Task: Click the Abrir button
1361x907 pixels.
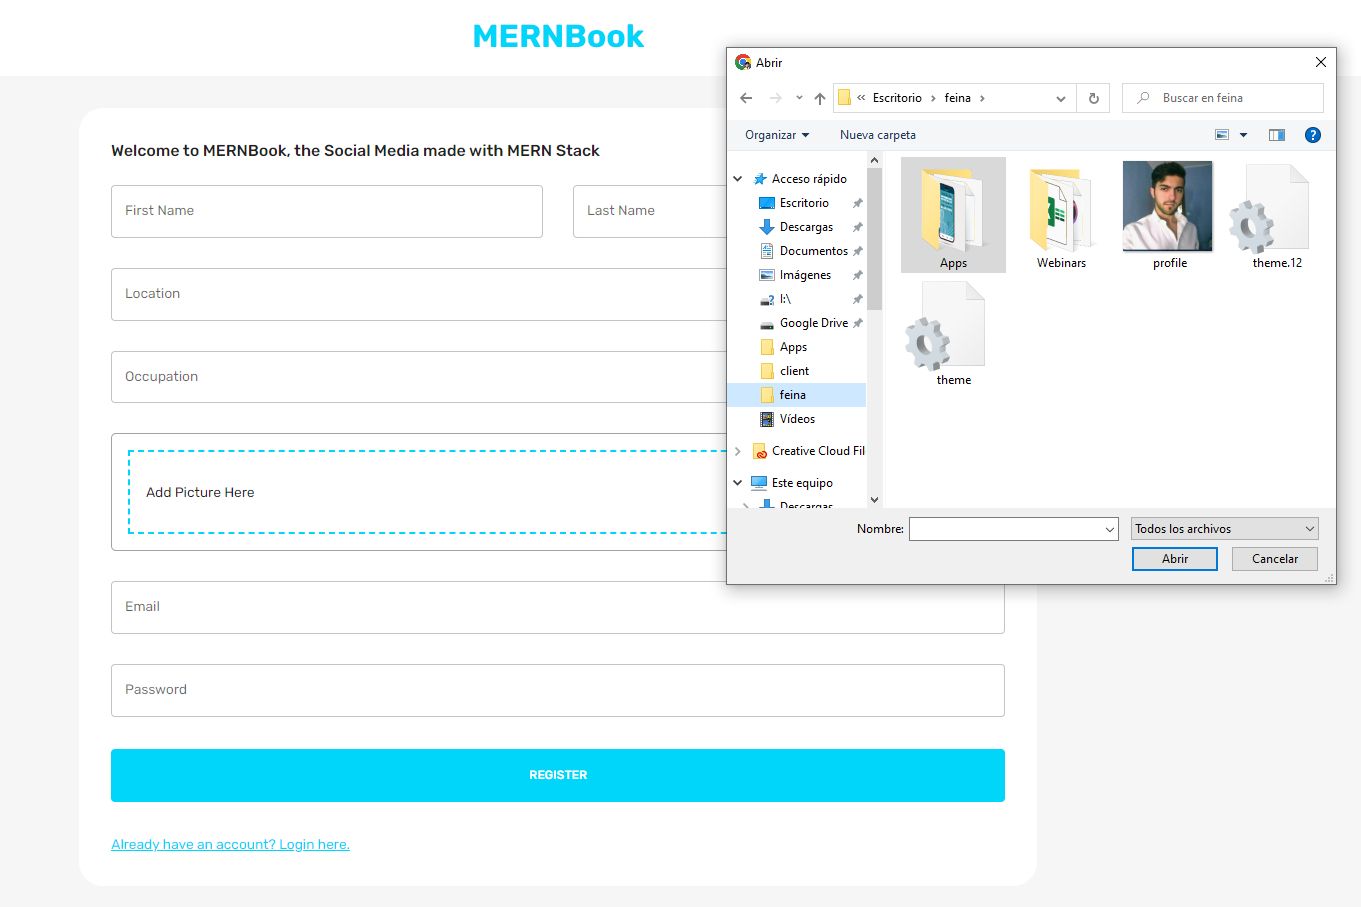Action: [x=1175, y=559]
